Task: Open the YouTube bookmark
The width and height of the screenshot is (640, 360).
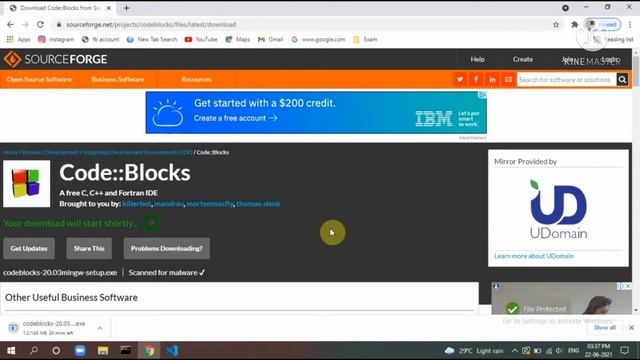Action: tap(201, 39)
